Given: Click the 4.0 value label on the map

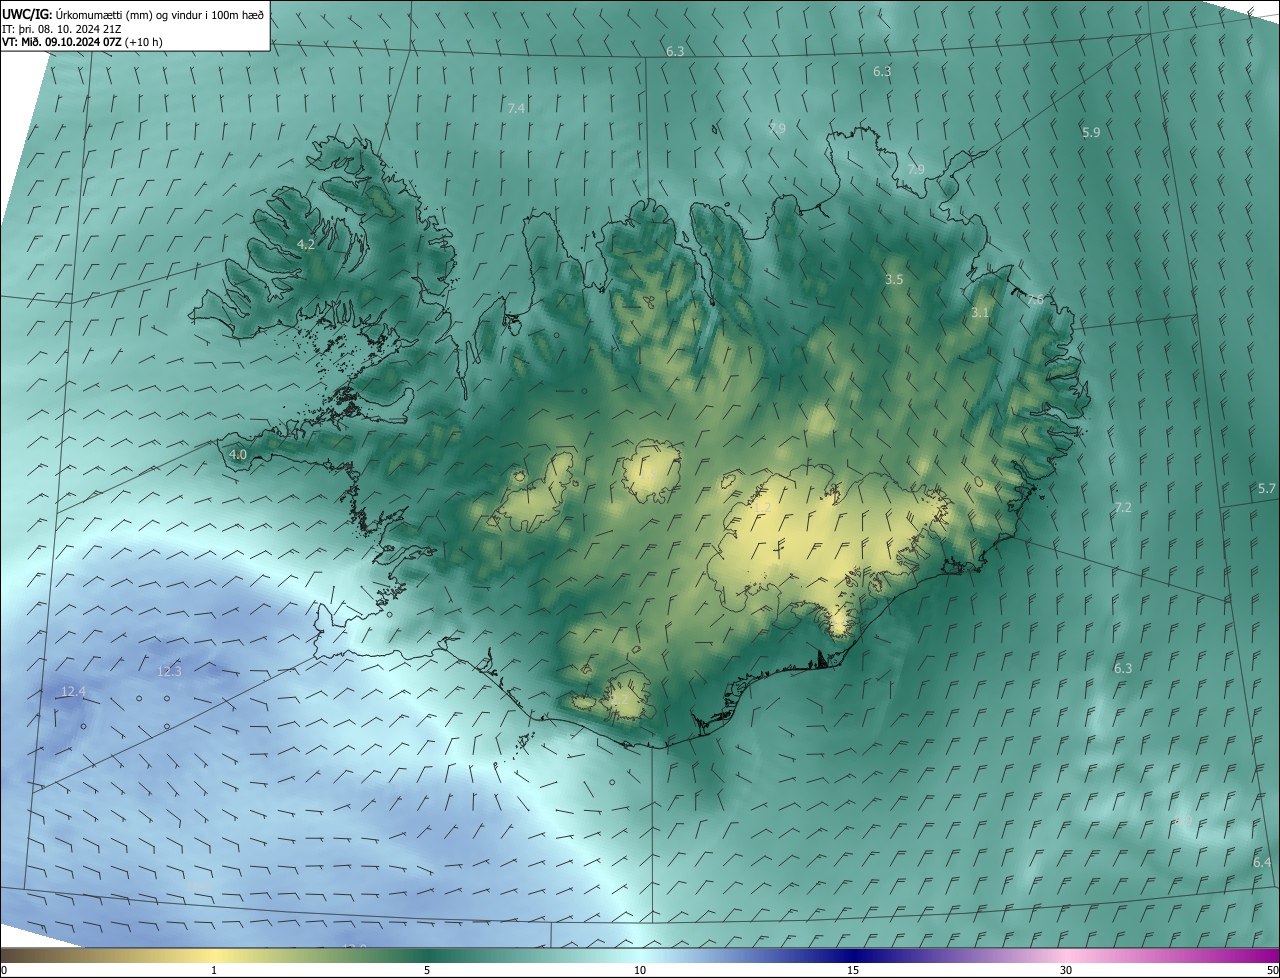Looking at the screenshot, I should 238,455.
